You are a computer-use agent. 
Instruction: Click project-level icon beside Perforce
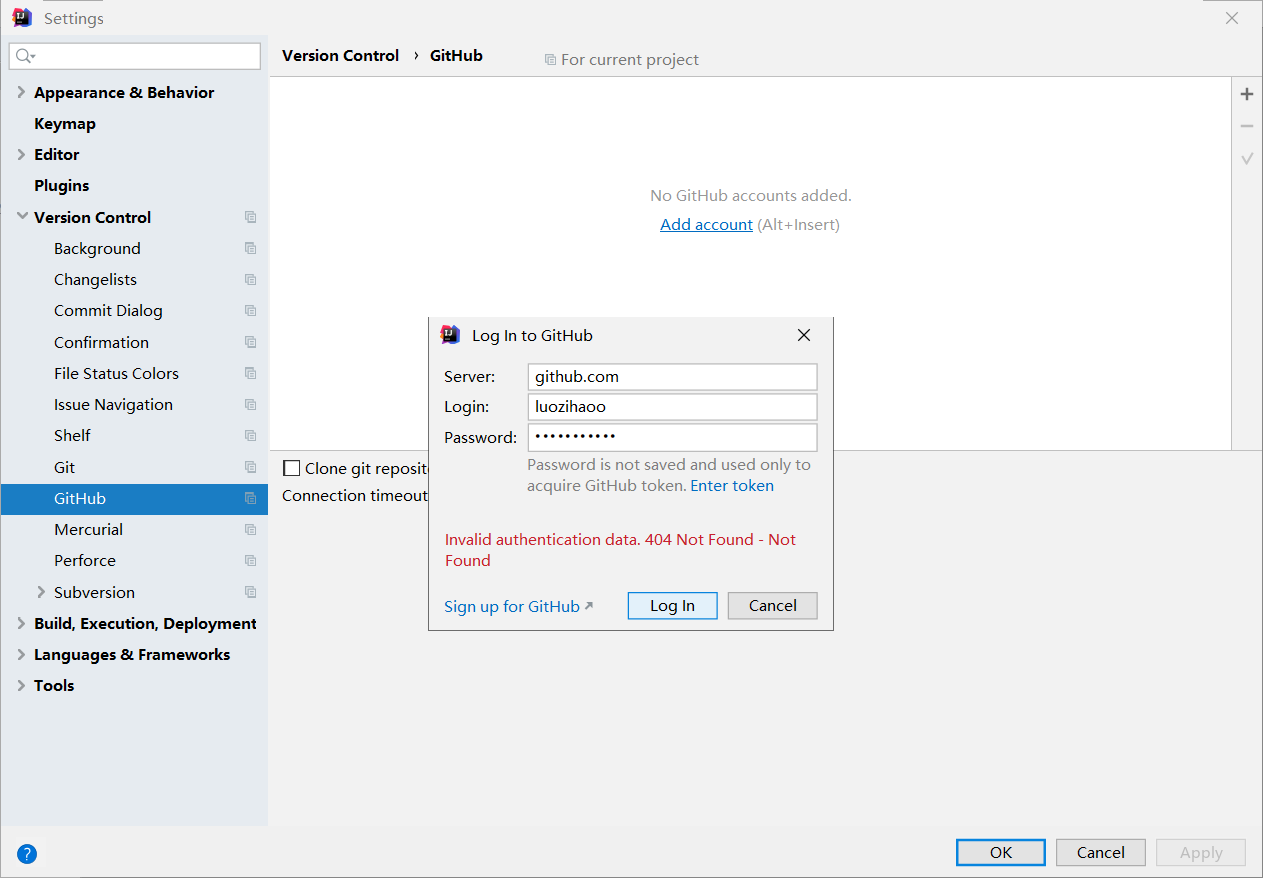coord(250,561)
